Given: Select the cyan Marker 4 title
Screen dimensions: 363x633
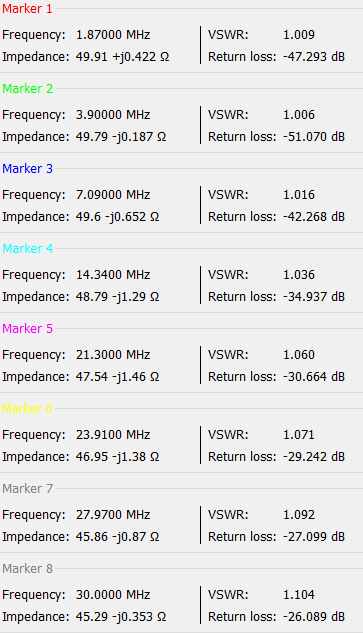Looking at the screenshot, I should point(27,249).
